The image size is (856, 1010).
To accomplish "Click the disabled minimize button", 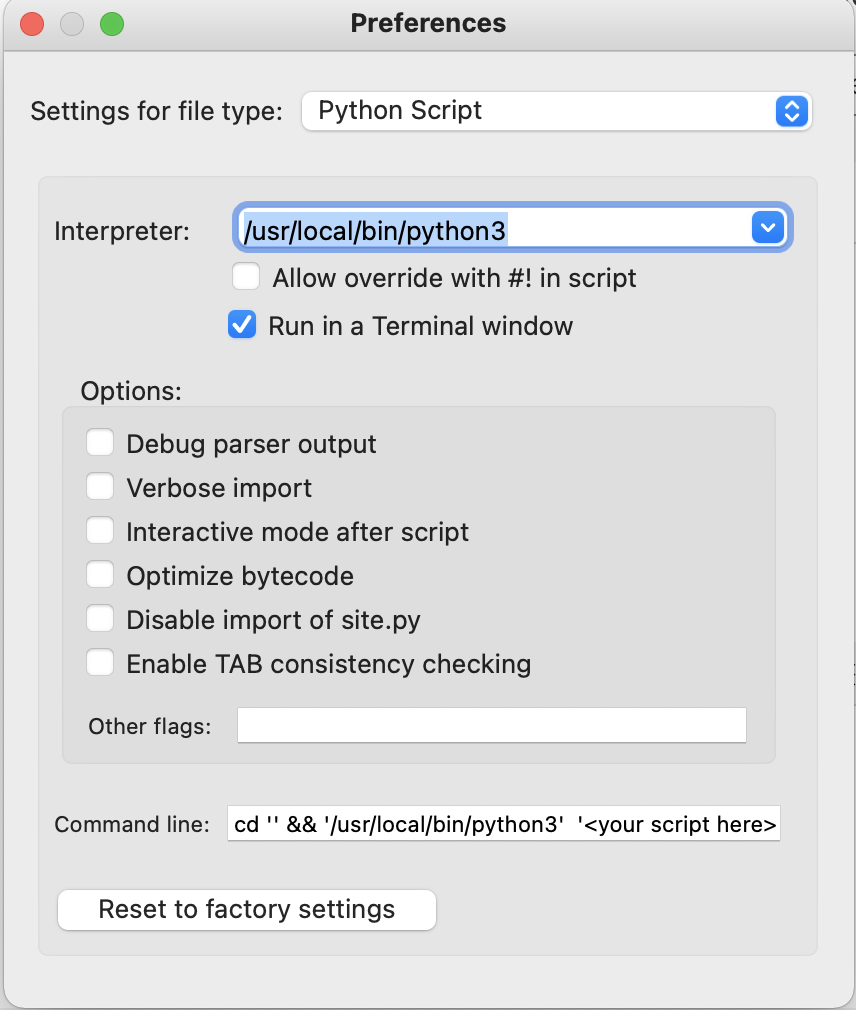I will coord(72,23).
